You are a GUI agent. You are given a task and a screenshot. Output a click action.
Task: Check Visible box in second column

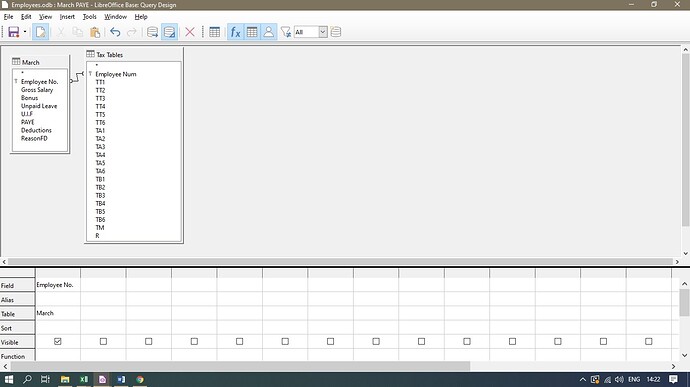click(x=103, y=341)
